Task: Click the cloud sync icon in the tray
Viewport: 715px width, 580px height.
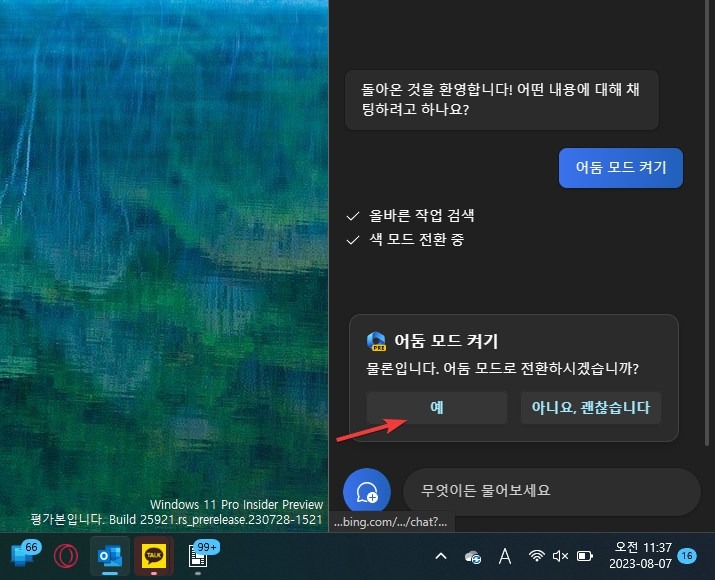Action: click(x=474, y=556)
